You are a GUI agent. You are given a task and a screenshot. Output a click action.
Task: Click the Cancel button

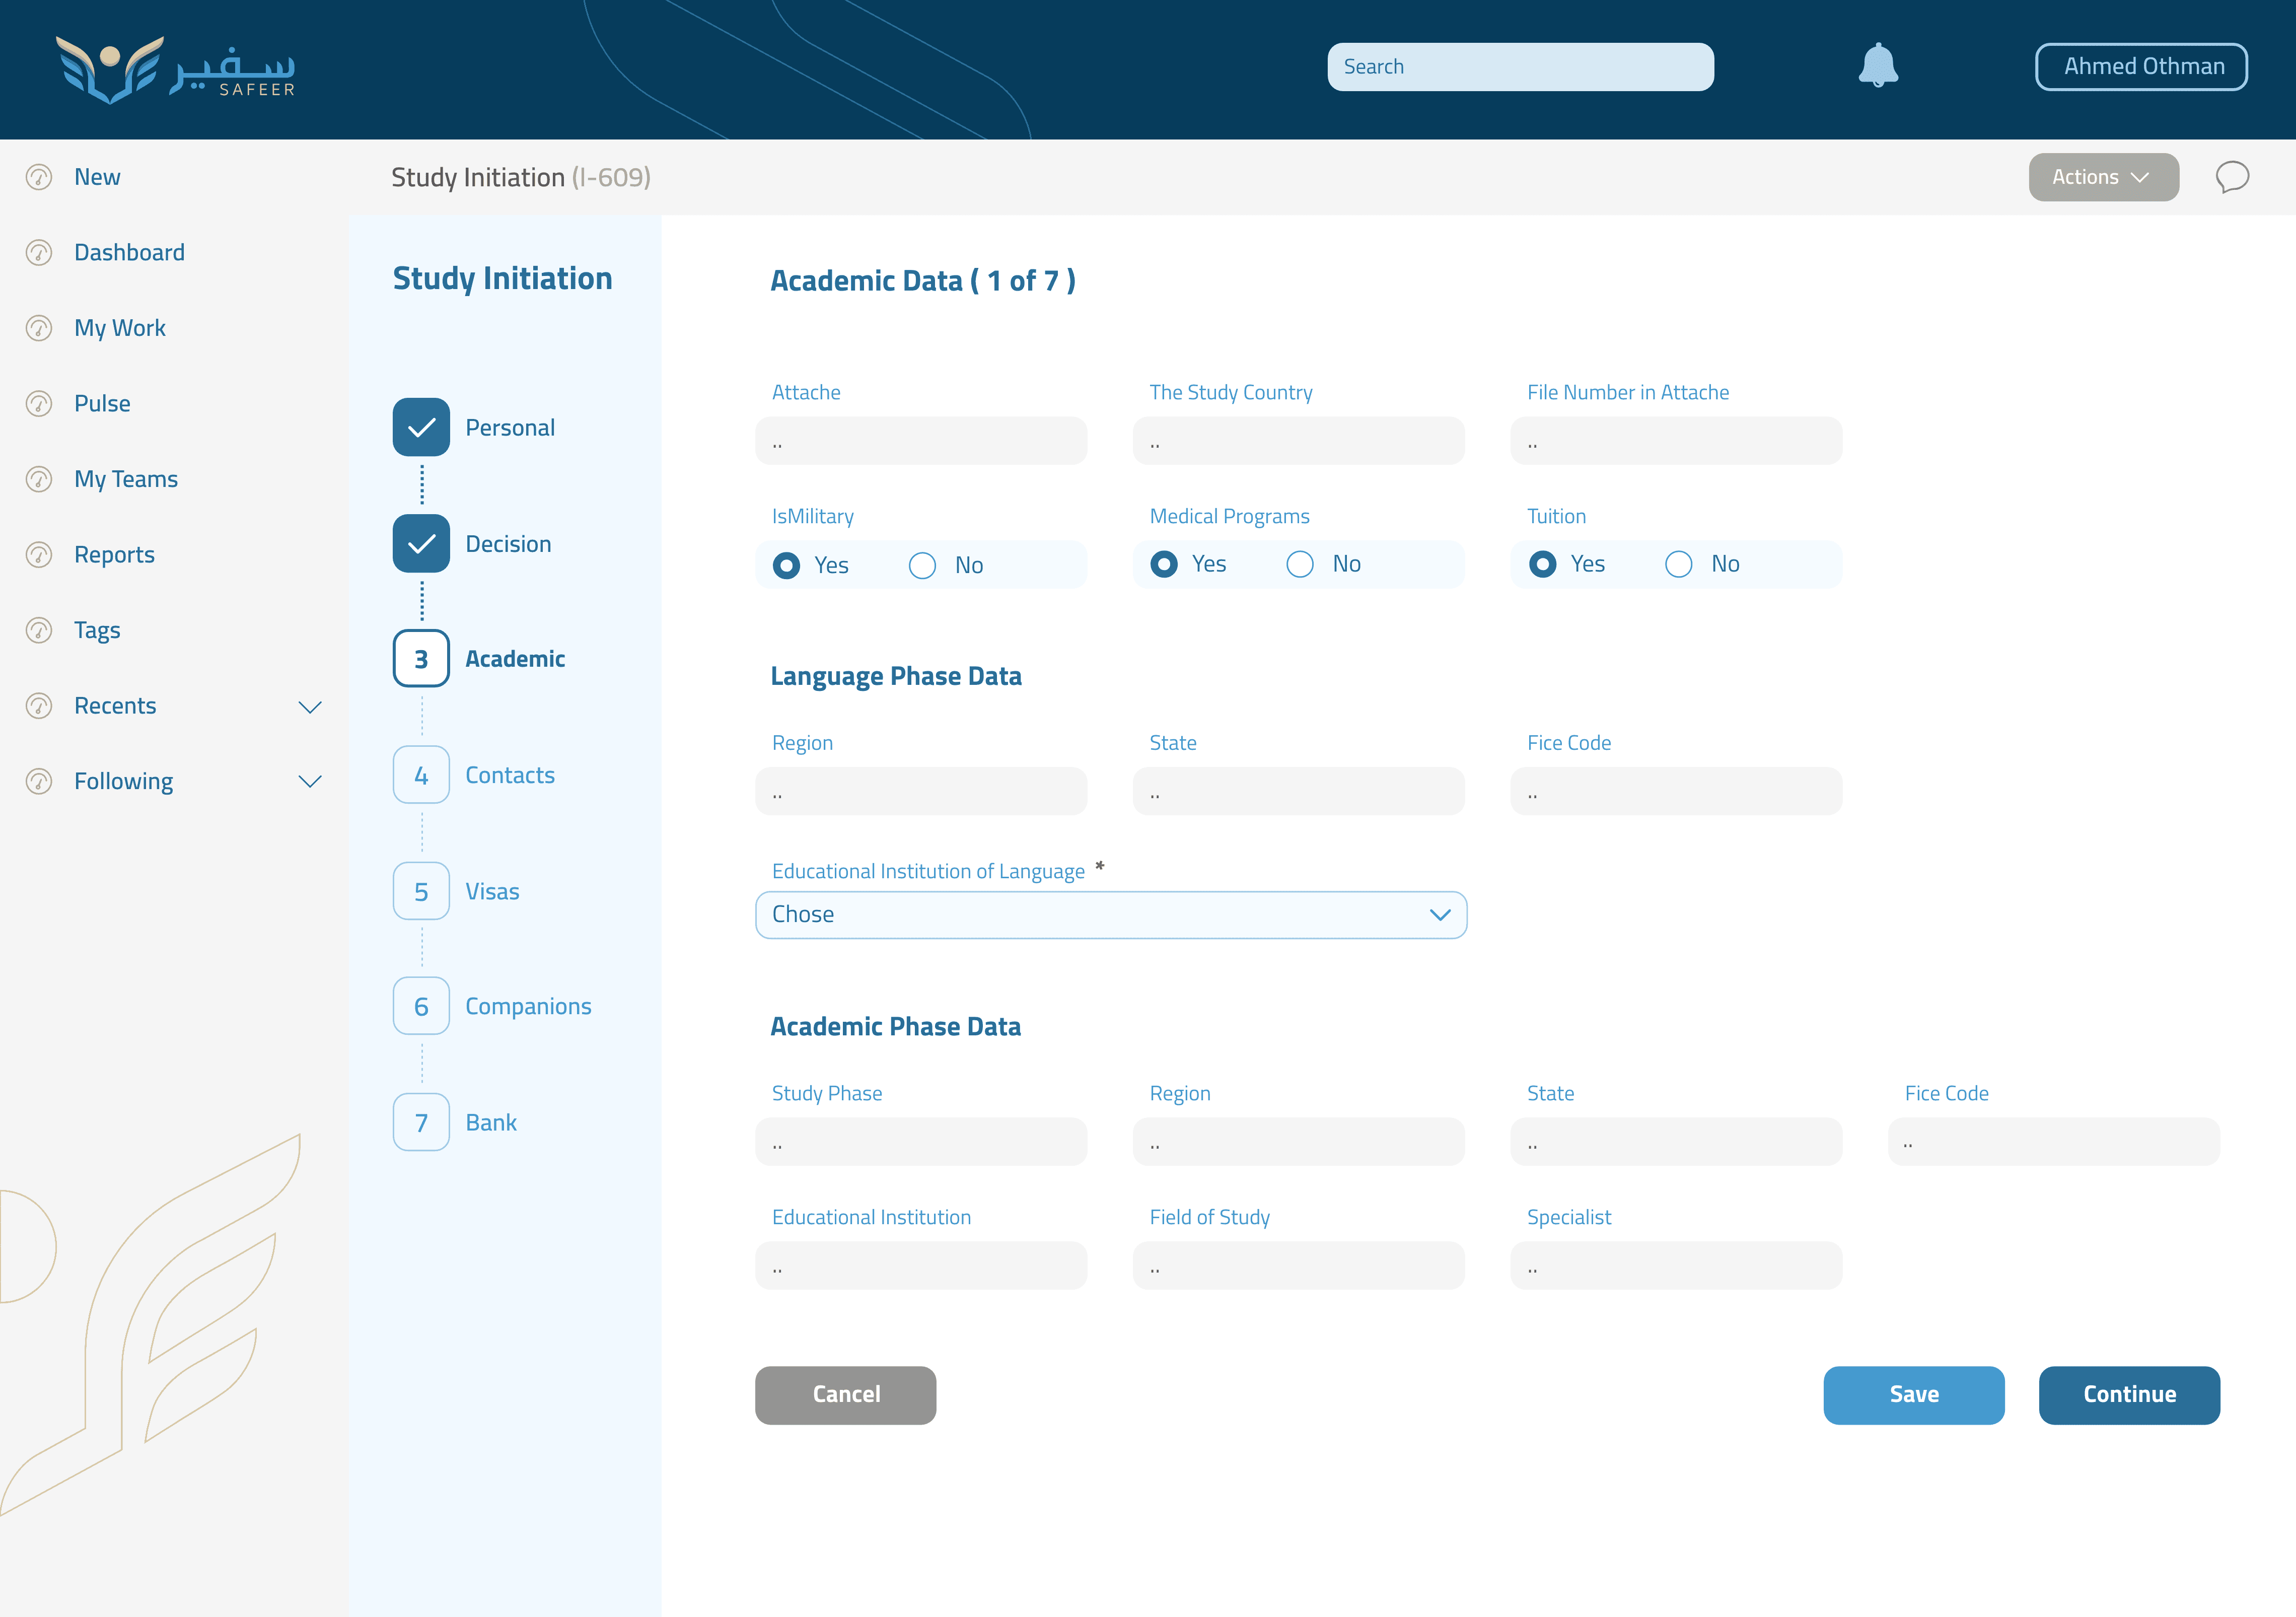845,1395
